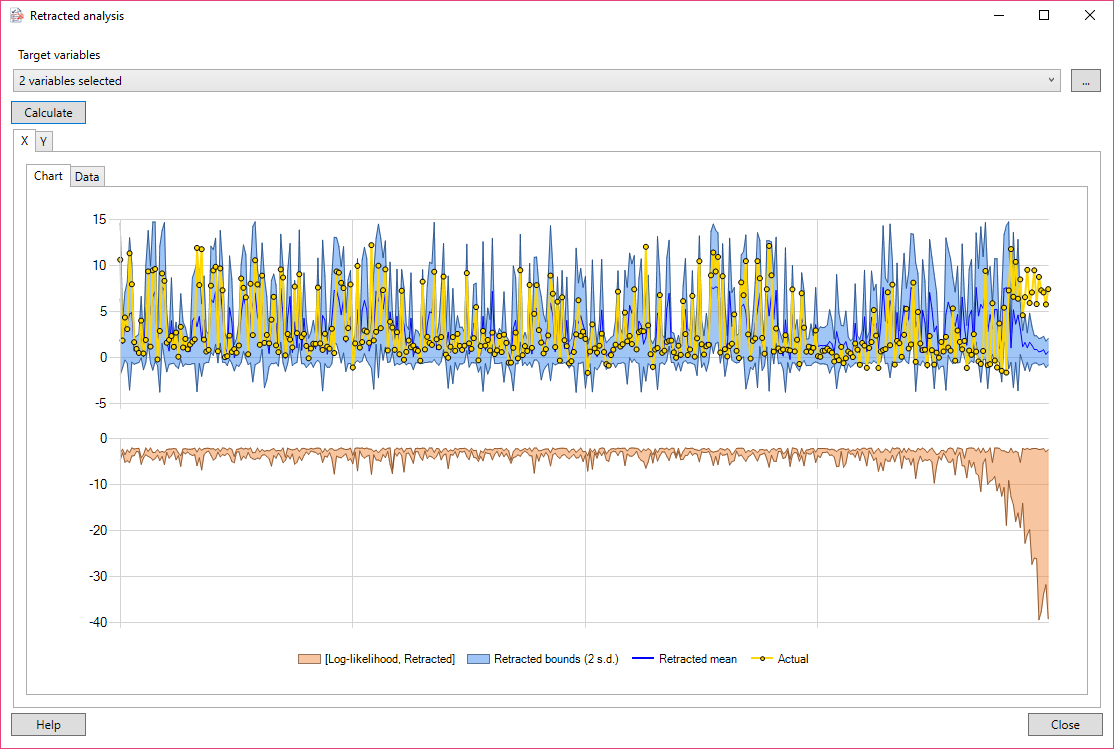Click the application icon in title bar
The height and width of the screenshot is (749, 1114).
pos(16,16)
